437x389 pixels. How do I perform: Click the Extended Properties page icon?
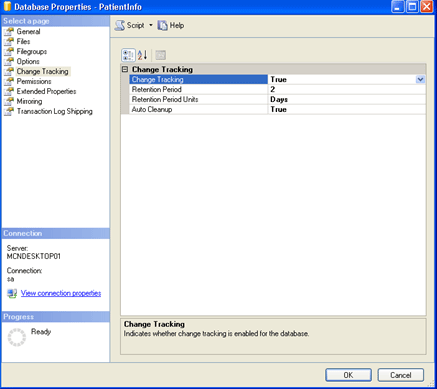[x=9, y=92]
